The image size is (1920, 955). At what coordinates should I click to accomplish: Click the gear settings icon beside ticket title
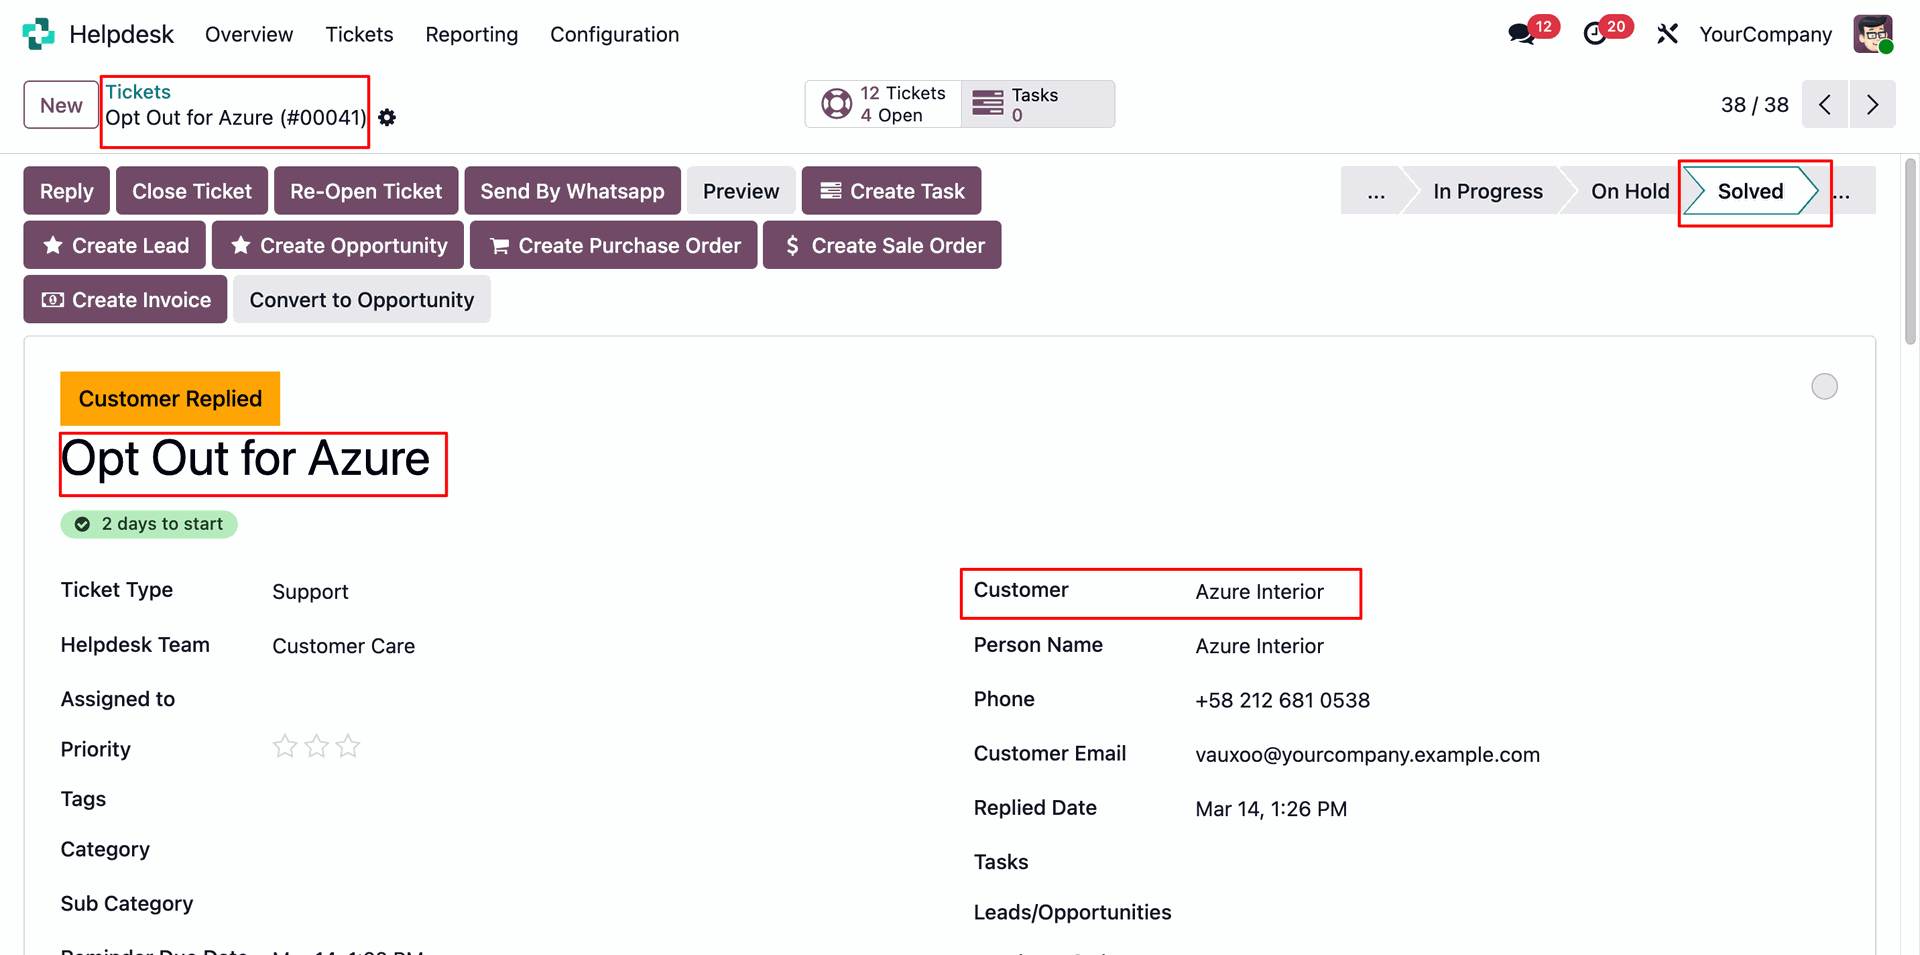[388, 118]
